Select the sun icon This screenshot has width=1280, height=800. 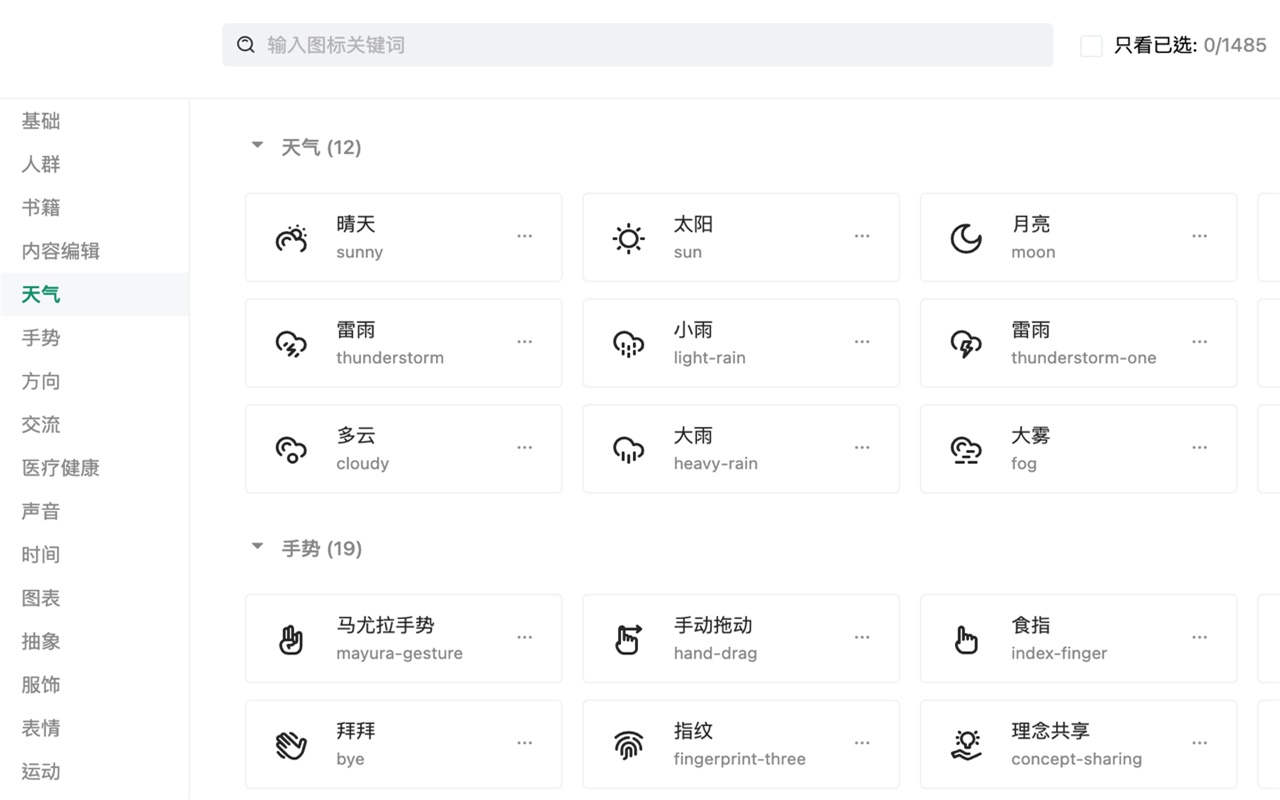point(629,238)
